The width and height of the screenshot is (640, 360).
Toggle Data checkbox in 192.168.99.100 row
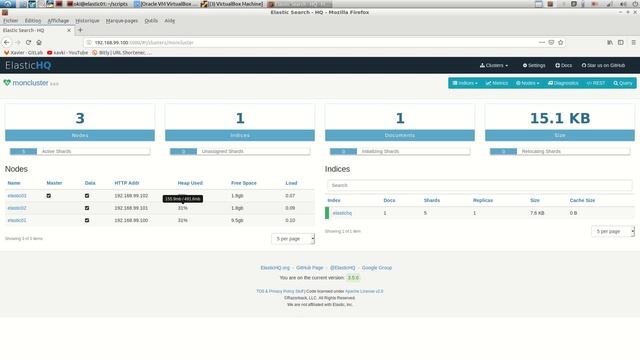click(x=87, y=220)
